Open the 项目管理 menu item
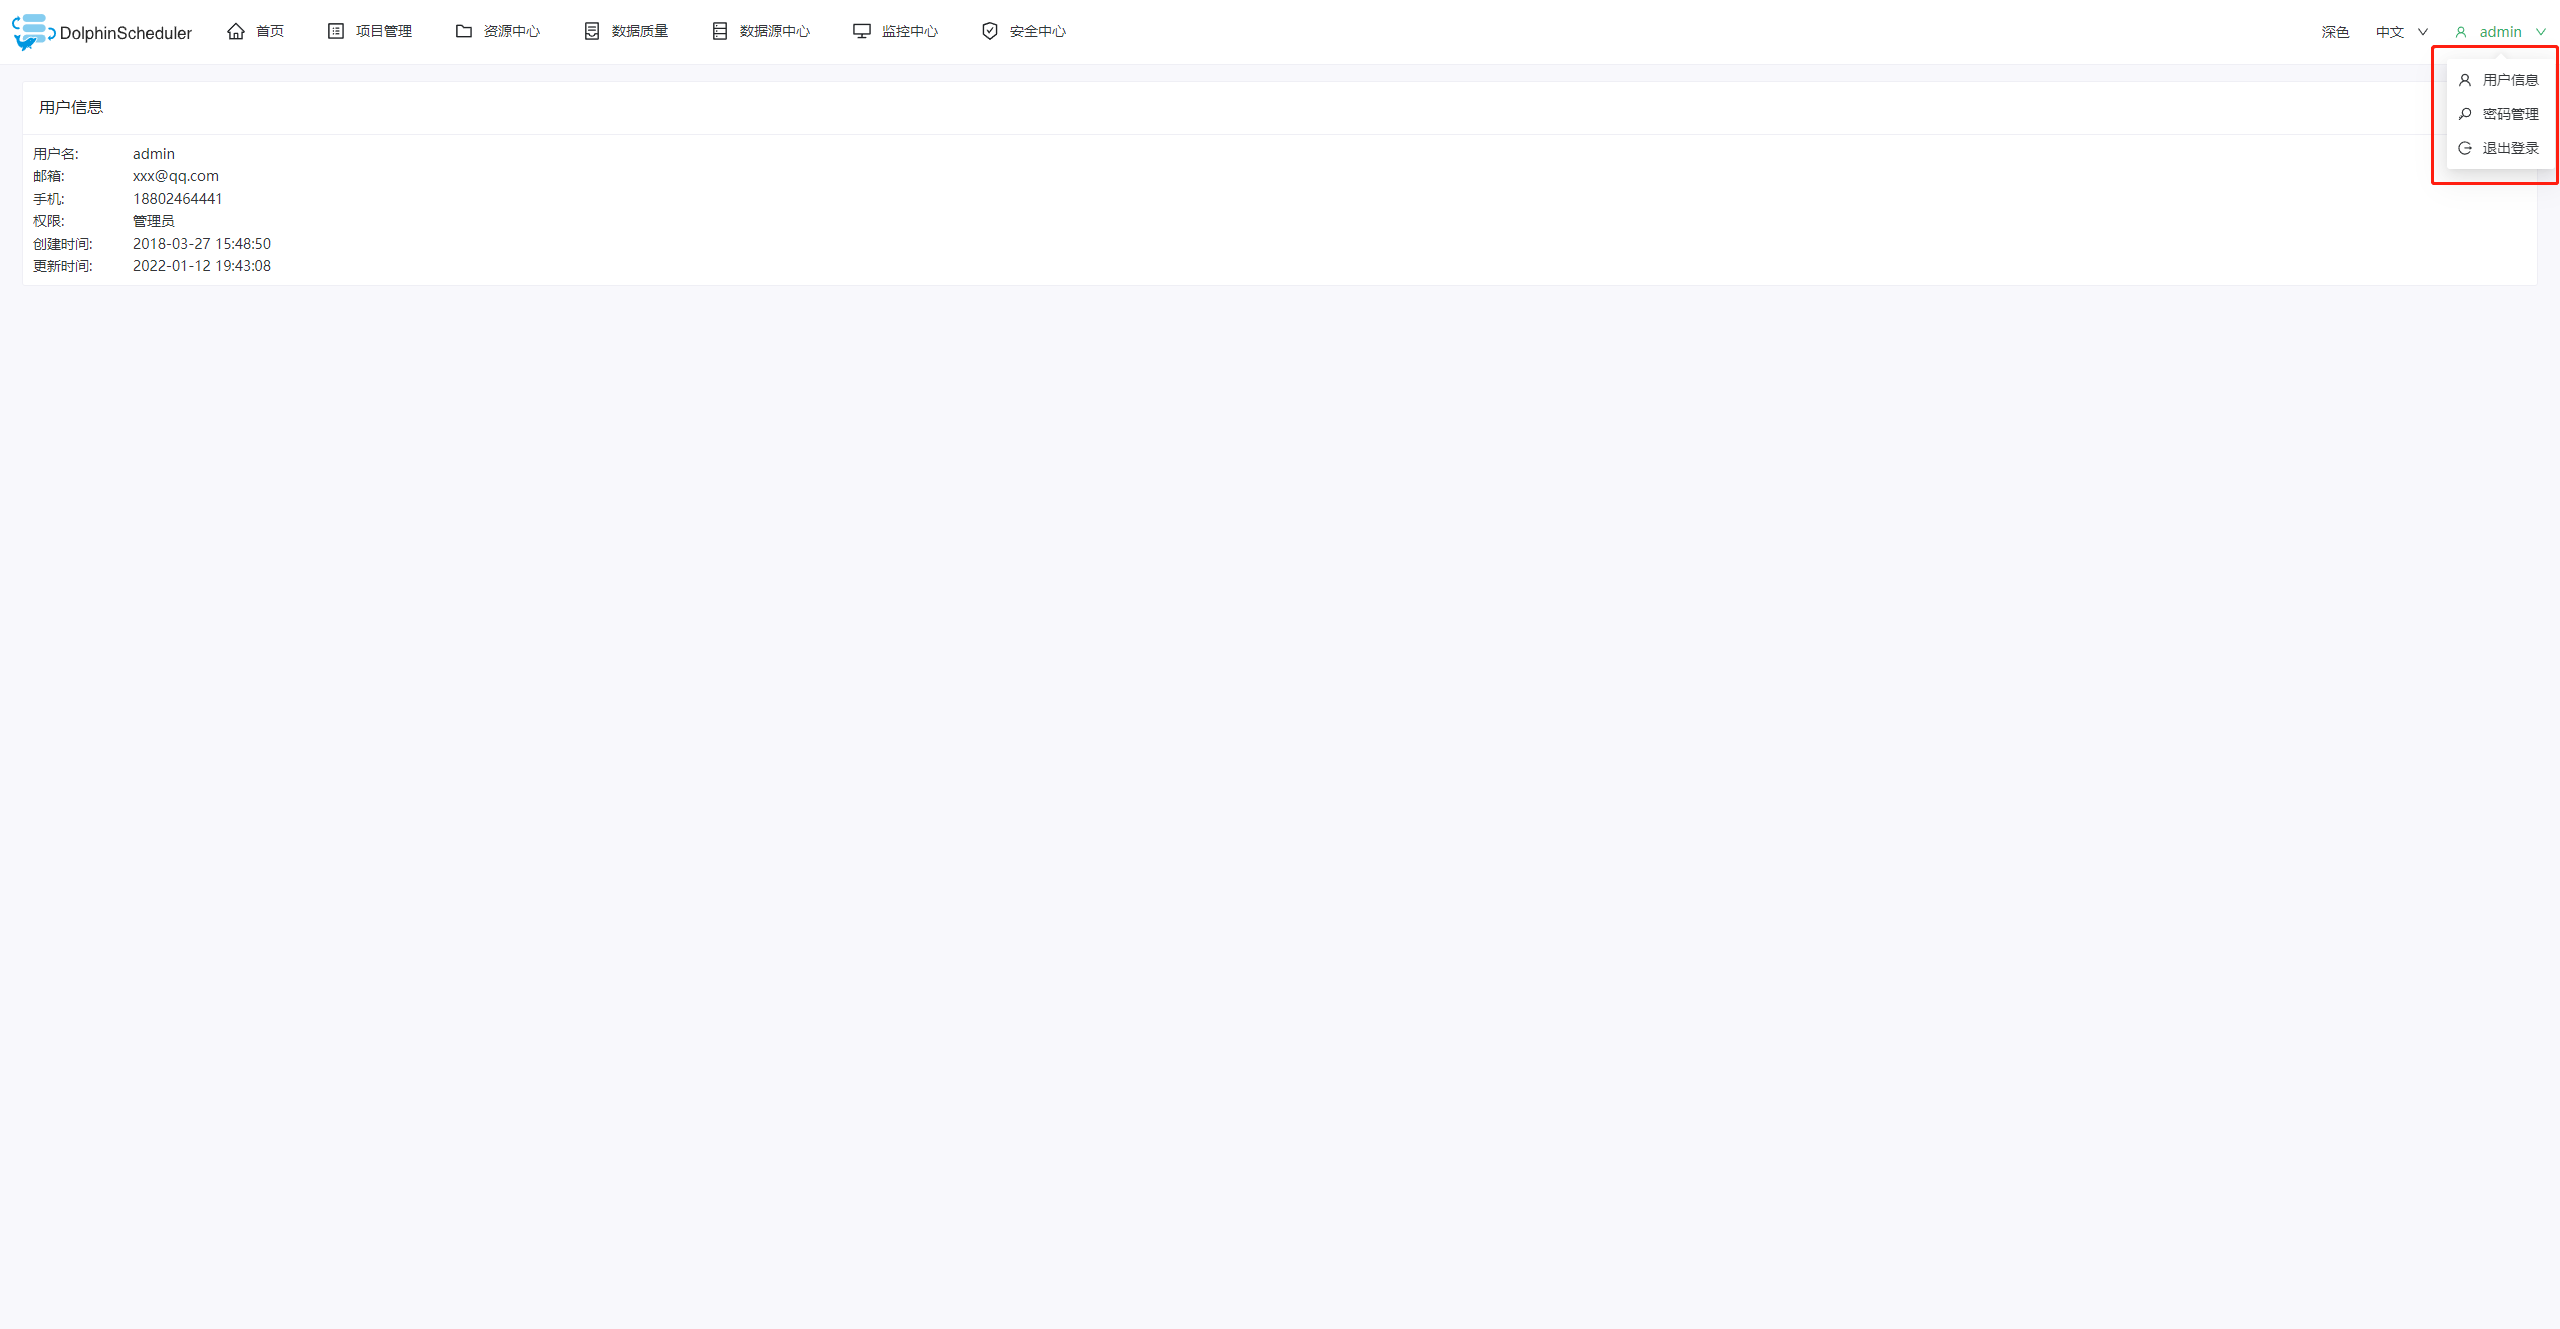The width and height of the screenshot is (2560, 1329). click(x=370, y=31)
